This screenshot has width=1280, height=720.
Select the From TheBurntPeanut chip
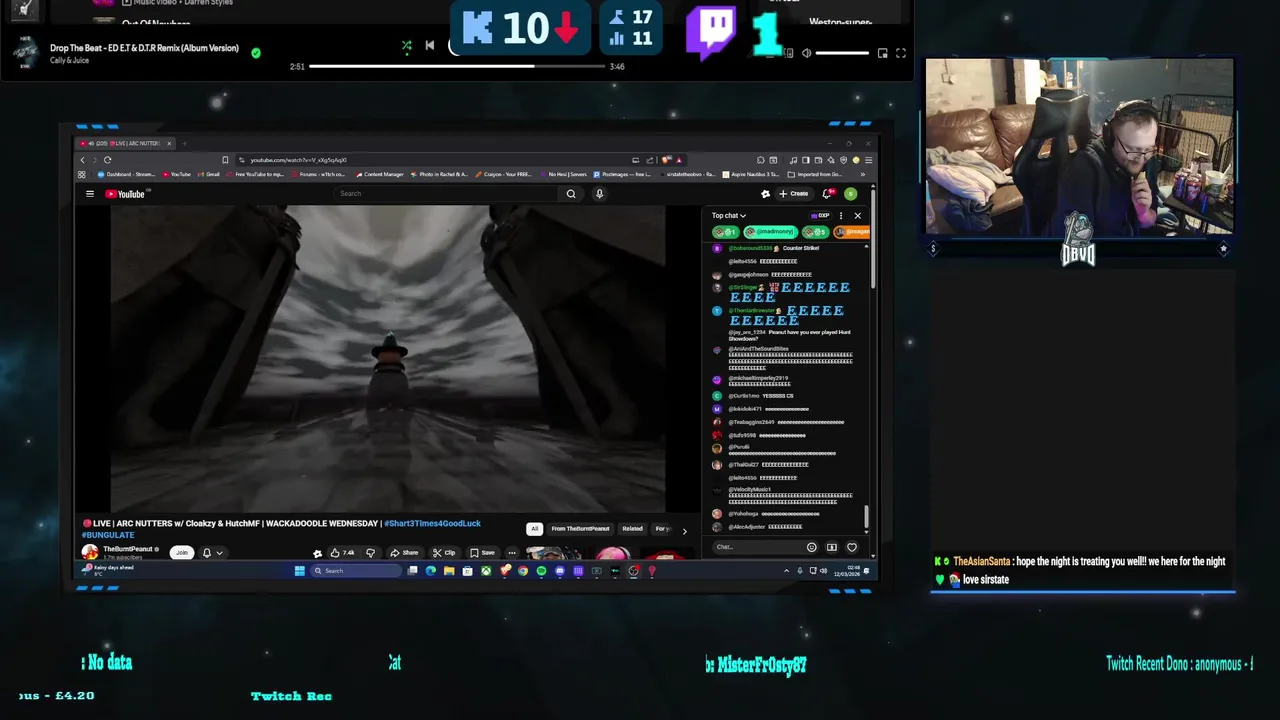(580, 529)
